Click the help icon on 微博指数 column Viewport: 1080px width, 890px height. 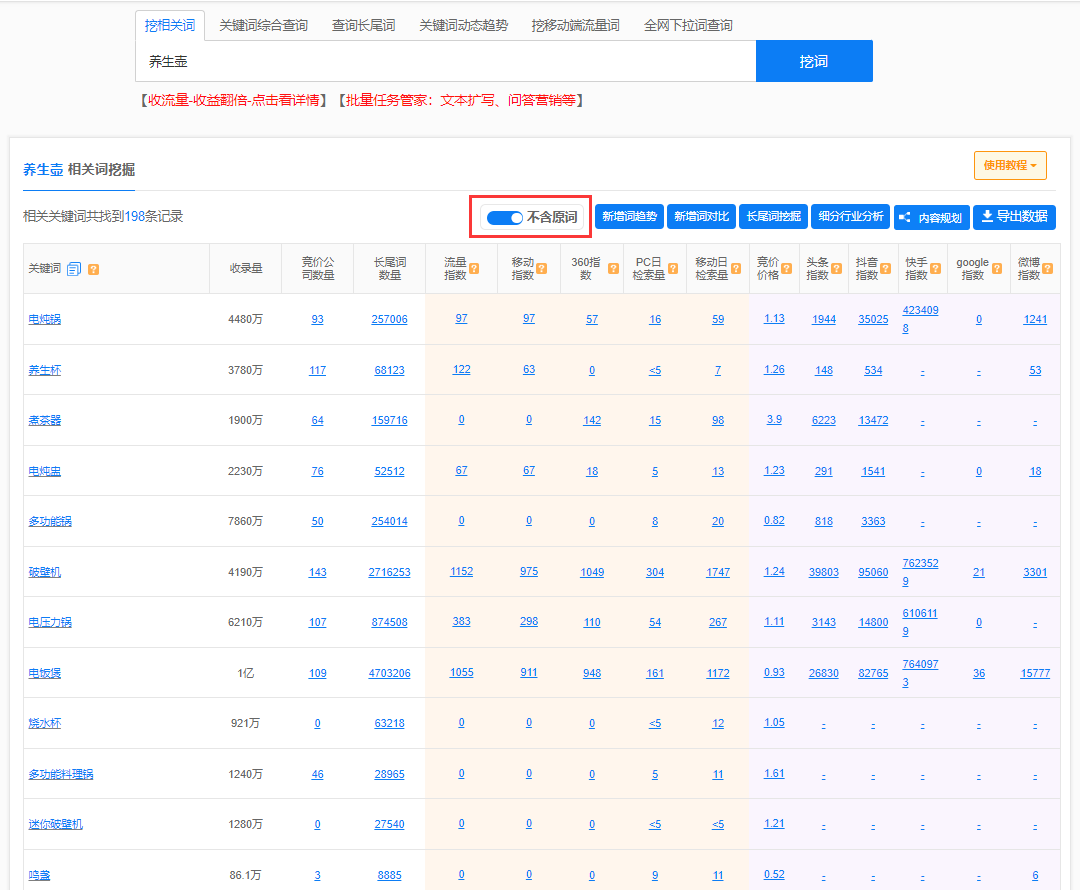click(x=1047, y=269)
